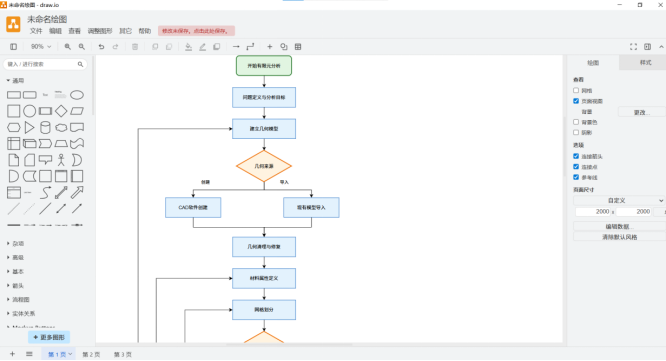Image resolution: width=666 pixels, height=361 pixels.
Task: Click the zoom out magnifier icon
Action: point(82,47)
